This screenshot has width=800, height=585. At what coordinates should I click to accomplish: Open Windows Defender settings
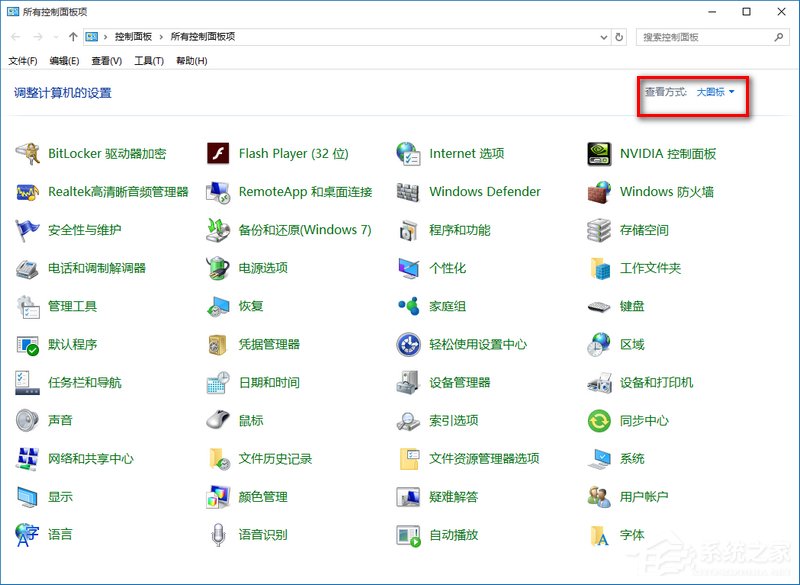[x=484, y=191]
